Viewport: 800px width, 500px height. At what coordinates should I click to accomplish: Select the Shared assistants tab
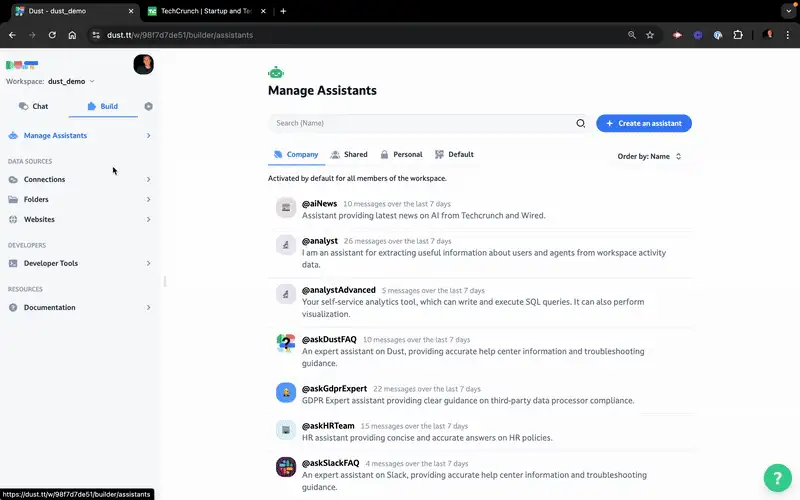(x=349, y=154)
